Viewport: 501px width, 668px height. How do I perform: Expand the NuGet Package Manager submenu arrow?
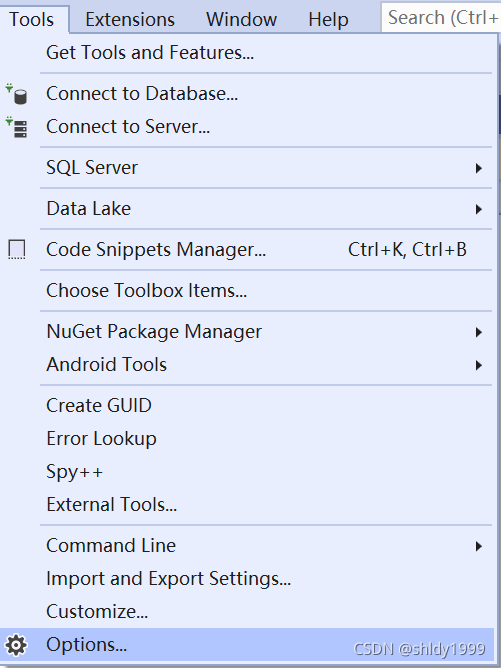click(x=479, y=332)
